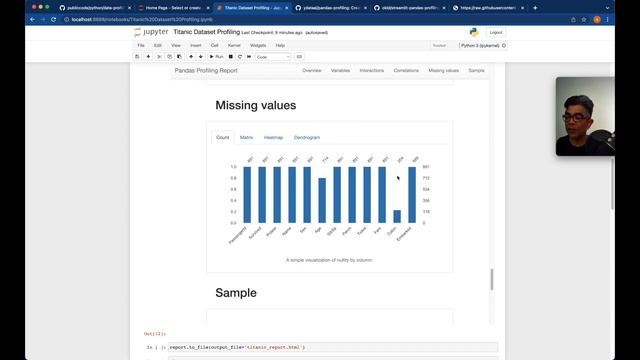Click the Trusted notebook indicator

click(x=439, y=46)
